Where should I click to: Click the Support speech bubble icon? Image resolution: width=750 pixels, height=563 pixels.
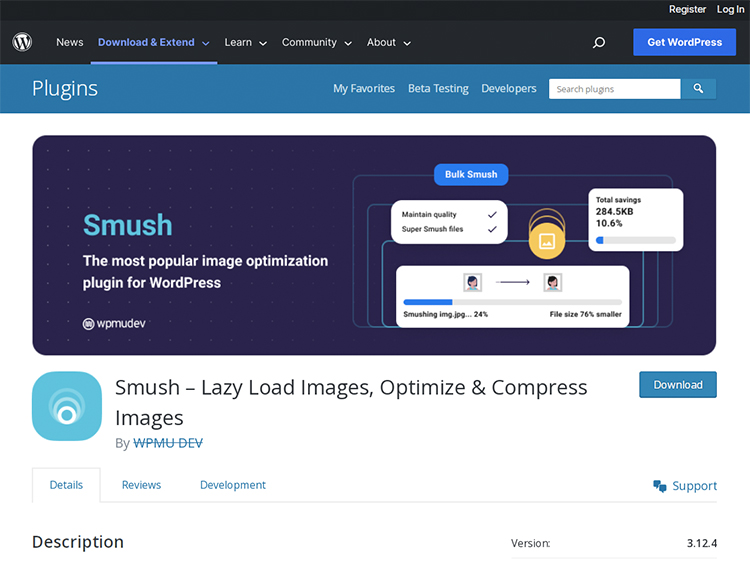coord(660,486)
